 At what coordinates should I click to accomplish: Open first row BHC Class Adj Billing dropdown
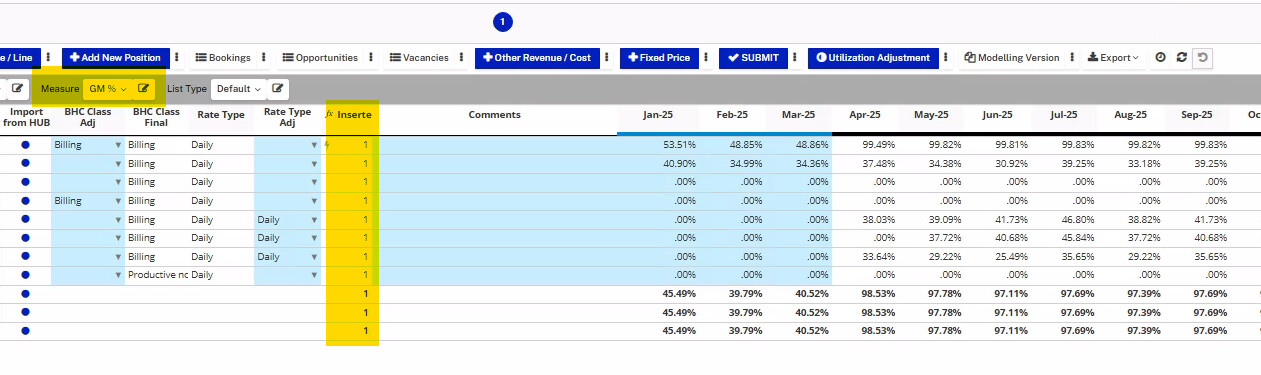click(87, 145)
